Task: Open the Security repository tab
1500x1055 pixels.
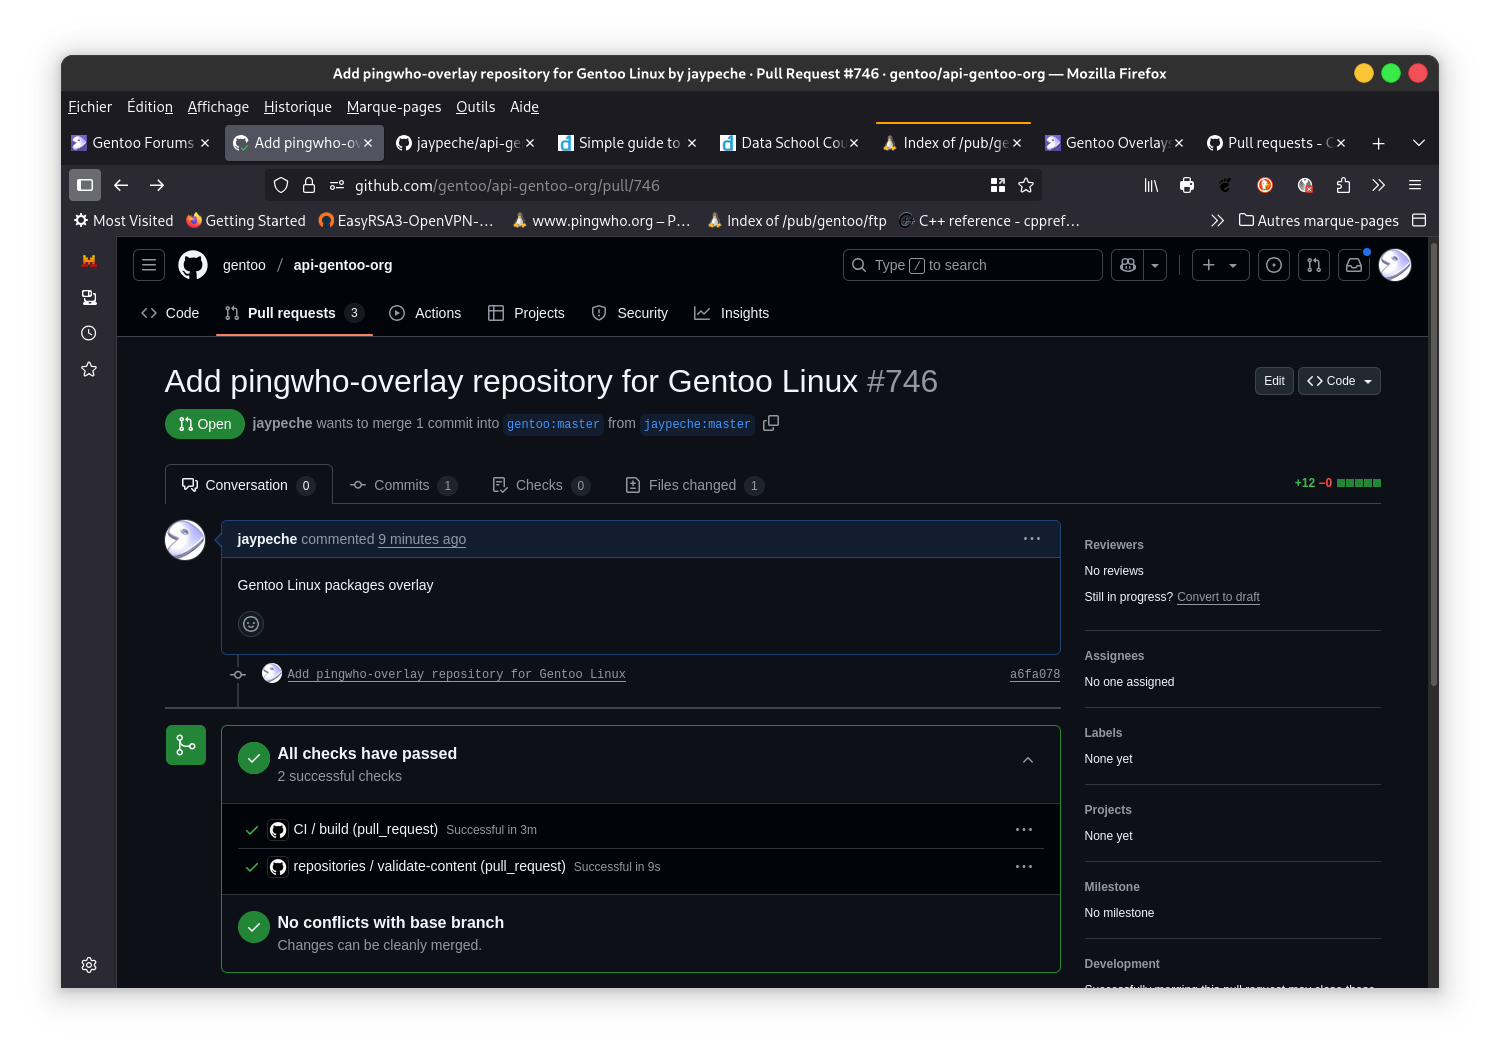Action: point(630,313)
